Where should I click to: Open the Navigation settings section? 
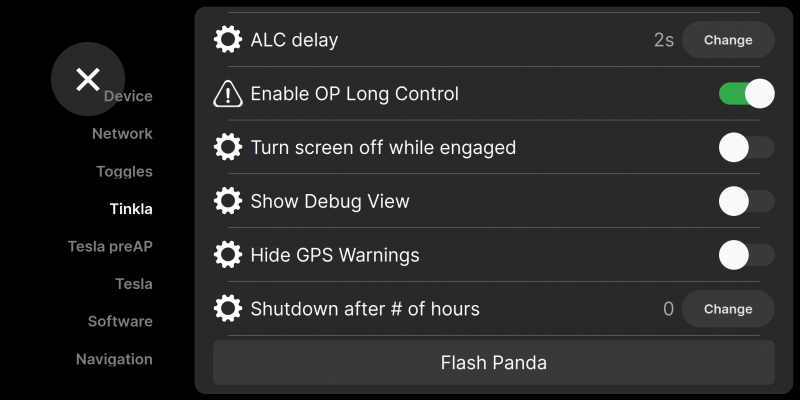click(x=114, y=359)
